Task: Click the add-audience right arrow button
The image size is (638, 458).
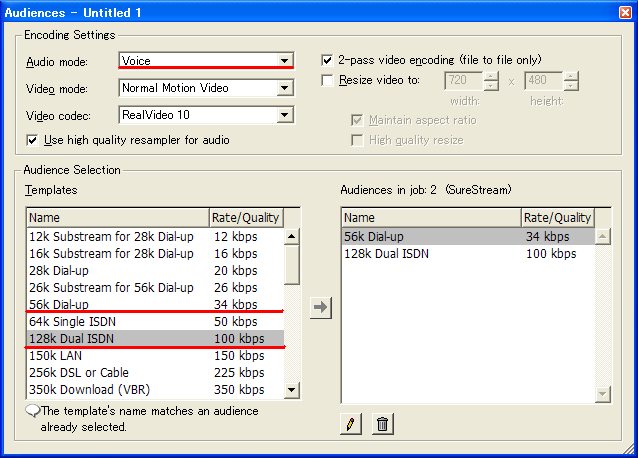Action: pyautogui.click(x=321, y=308)
